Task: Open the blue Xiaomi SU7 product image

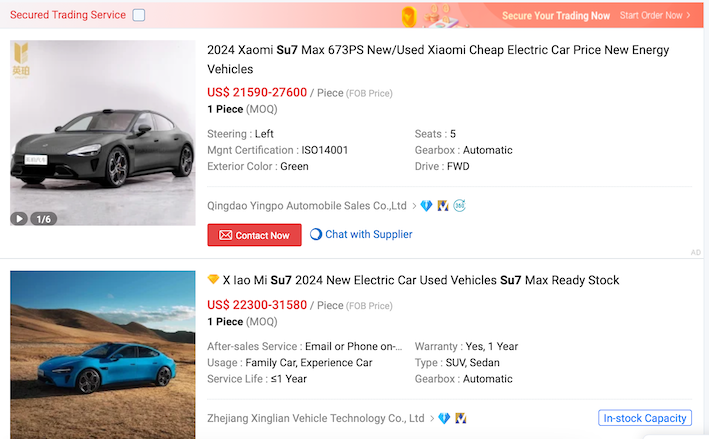Action: point(103,352)
